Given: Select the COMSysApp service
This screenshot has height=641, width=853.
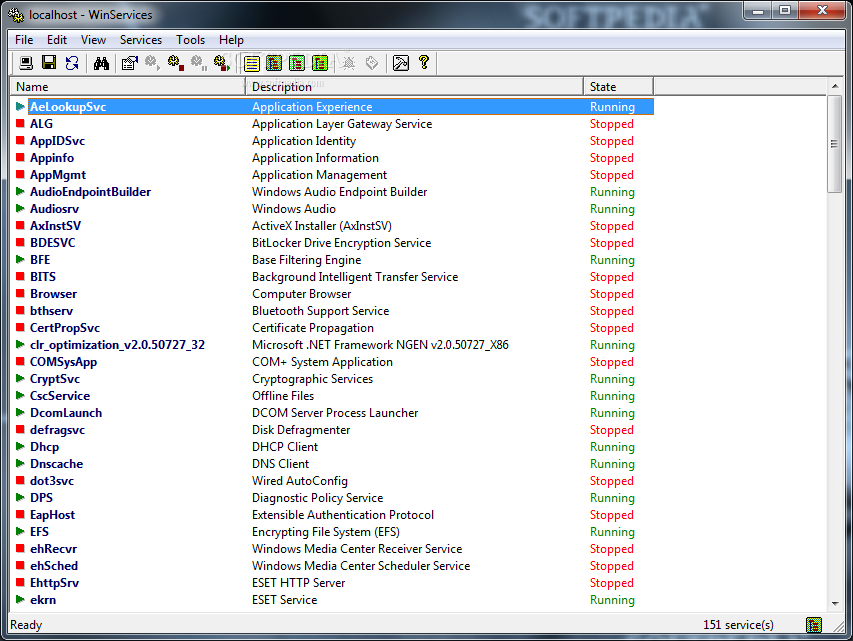Looking at the screenshot, I should (63, 362).
